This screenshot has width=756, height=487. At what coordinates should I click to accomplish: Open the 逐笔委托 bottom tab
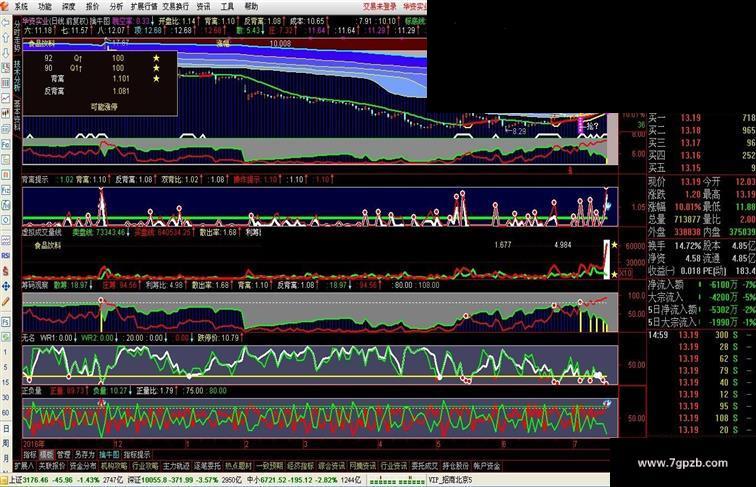(x=207, y=466)
